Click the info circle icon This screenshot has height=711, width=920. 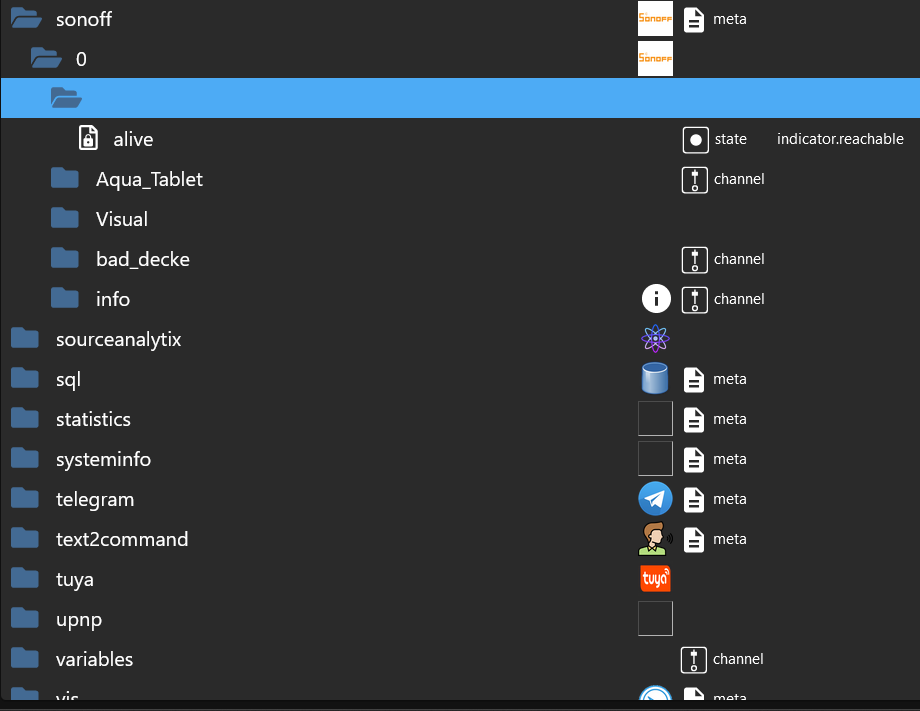(656, 299)
